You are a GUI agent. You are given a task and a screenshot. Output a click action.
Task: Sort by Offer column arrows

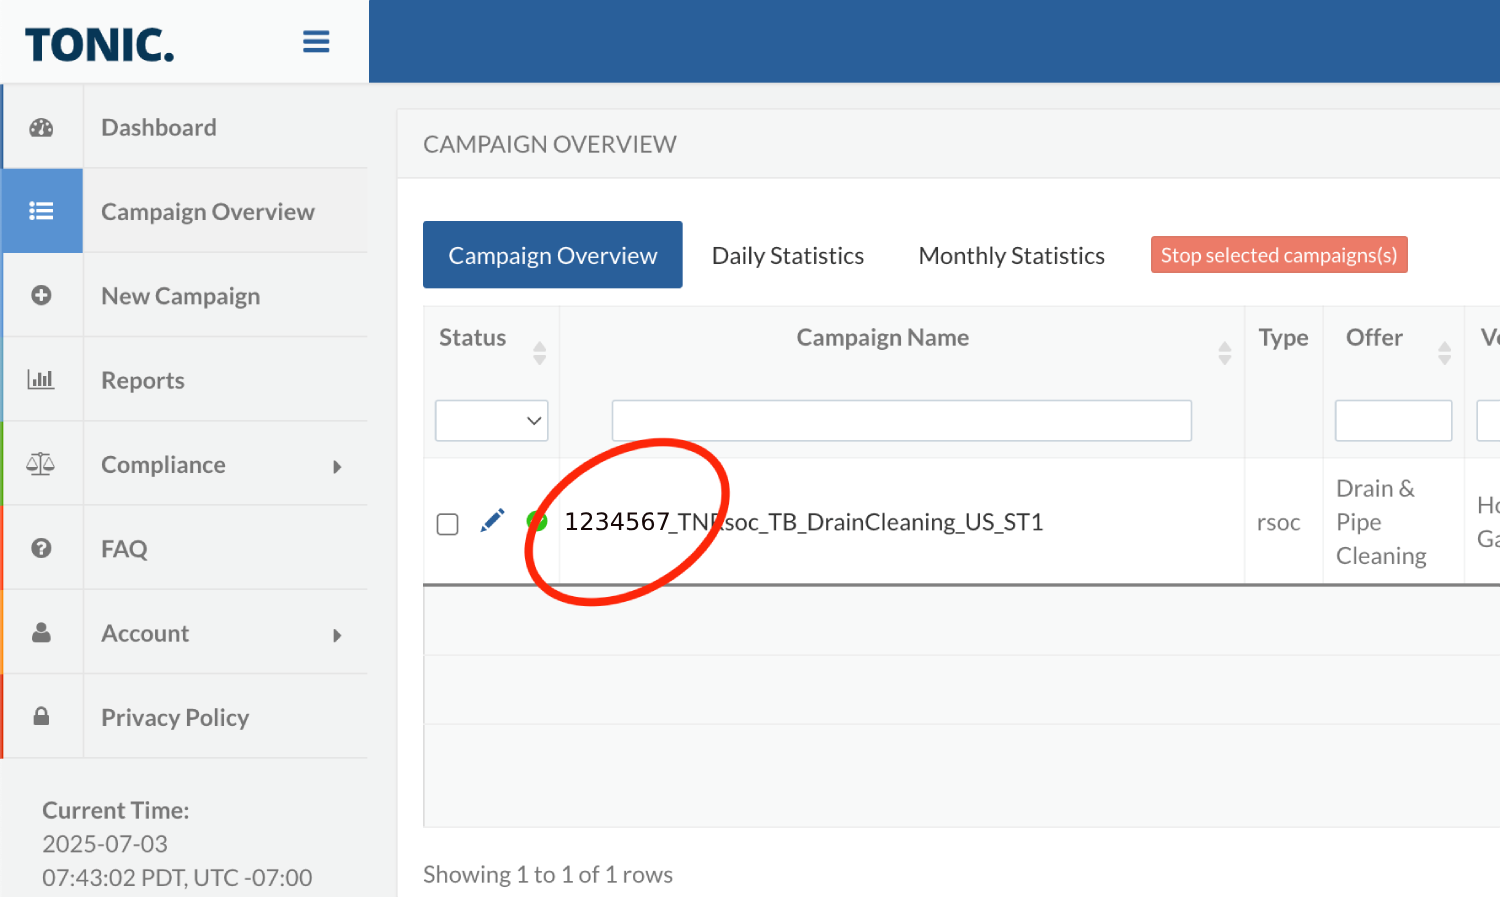[x=1444, y=352]
